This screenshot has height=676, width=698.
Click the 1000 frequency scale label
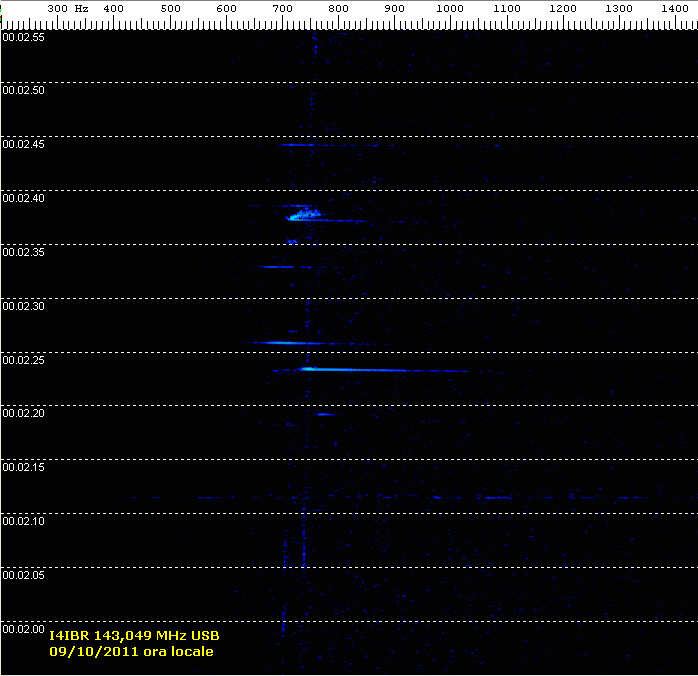pyautogui.click(x=450, y=8)
